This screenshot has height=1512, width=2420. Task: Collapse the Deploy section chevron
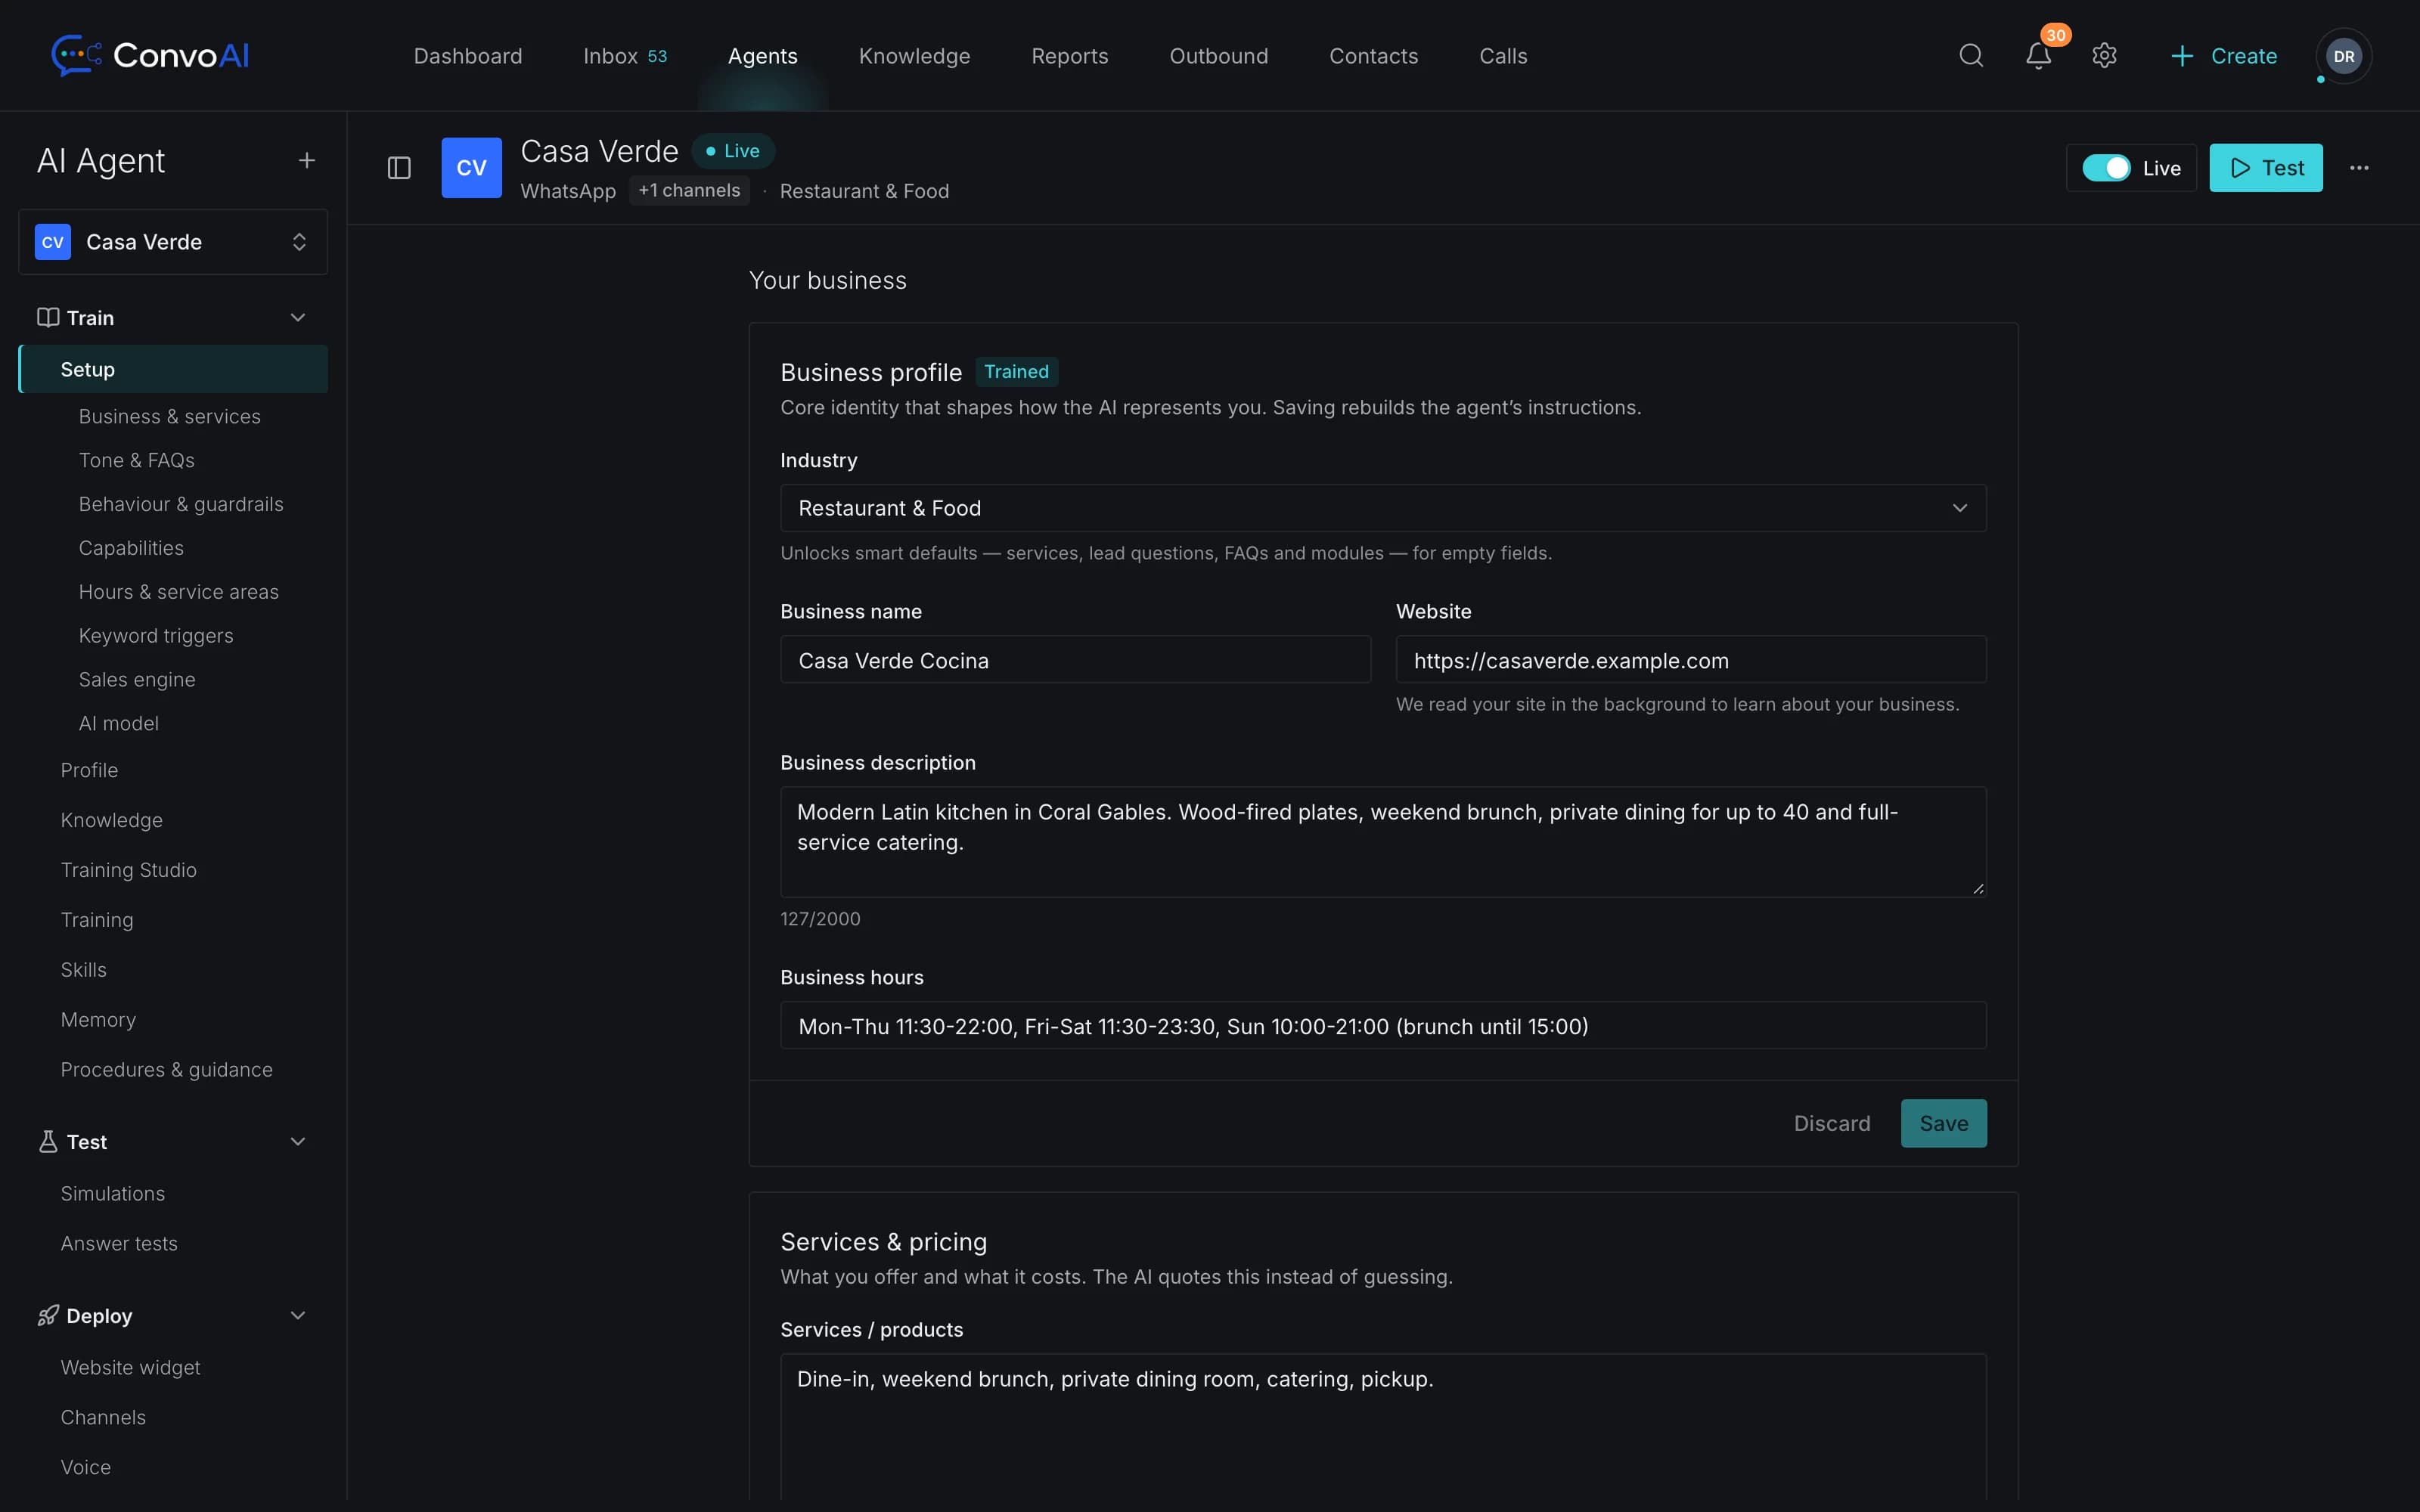click(x=298, y=1315)
